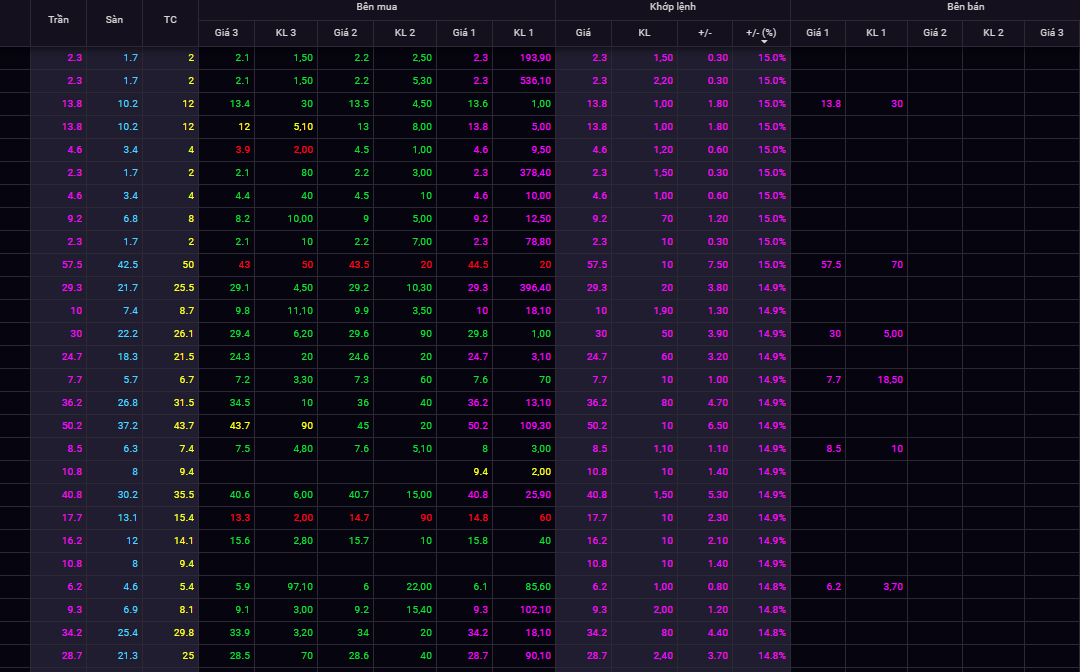Image resolution: width=1080 pixels, height=672 pixels.
Task: Sort by the TC column header
Action: [x=170, y=19]
